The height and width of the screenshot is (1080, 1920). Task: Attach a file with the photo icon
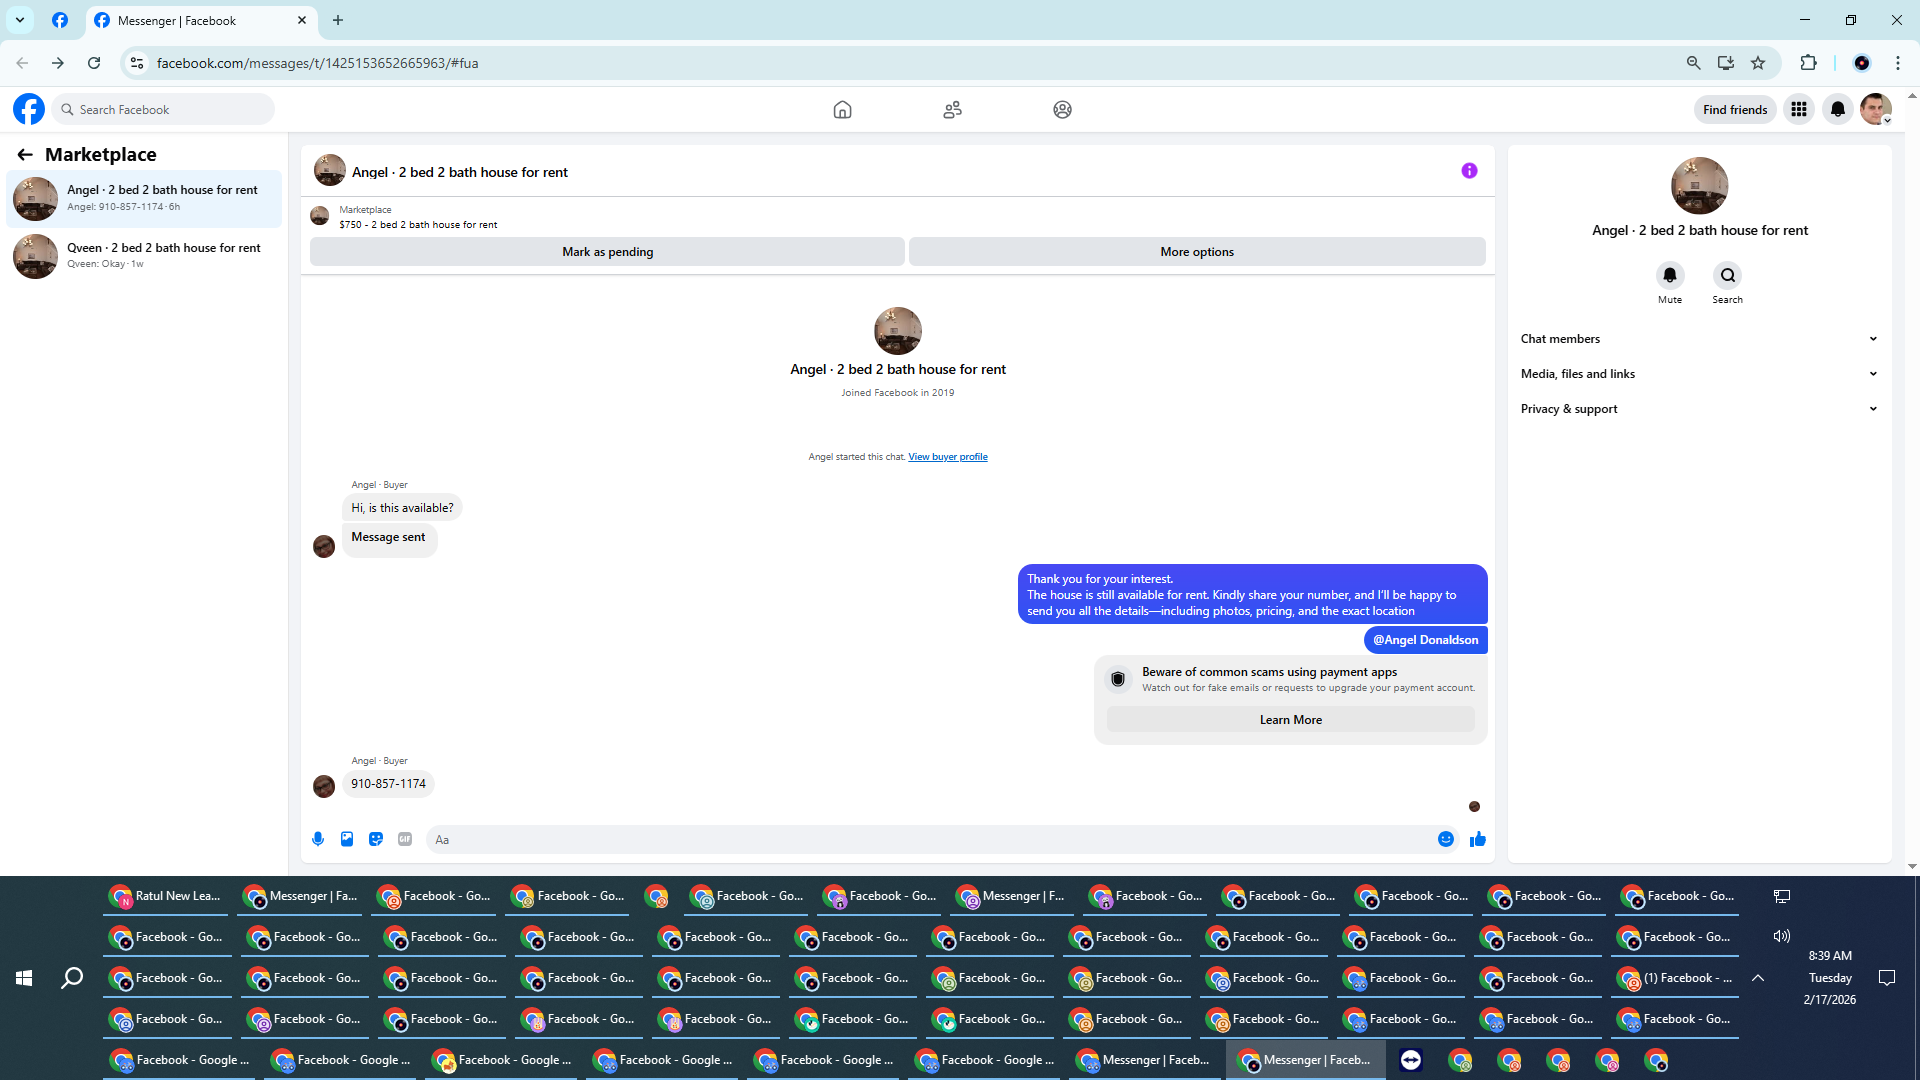pos(347,839)
